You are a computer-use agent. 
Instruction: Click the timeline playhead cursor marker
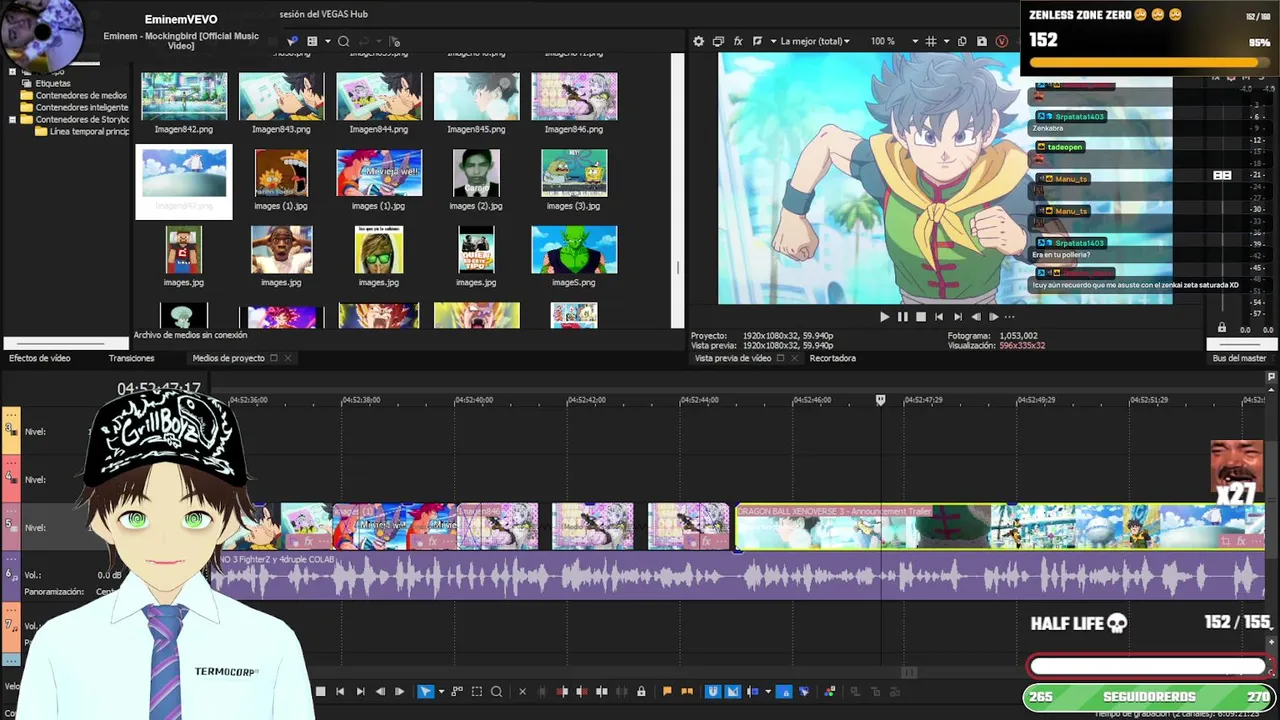click(880, 400)
